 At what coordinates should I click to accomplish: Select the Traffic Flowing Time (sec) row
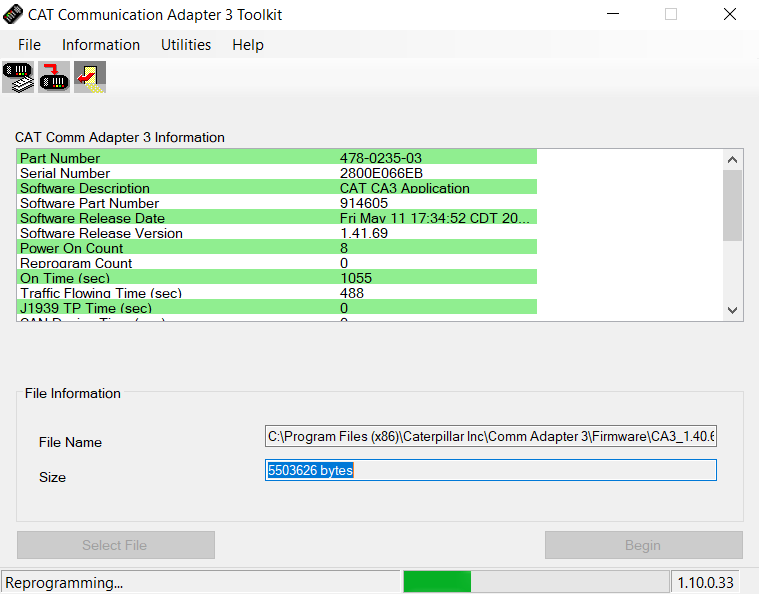[277, 292]
